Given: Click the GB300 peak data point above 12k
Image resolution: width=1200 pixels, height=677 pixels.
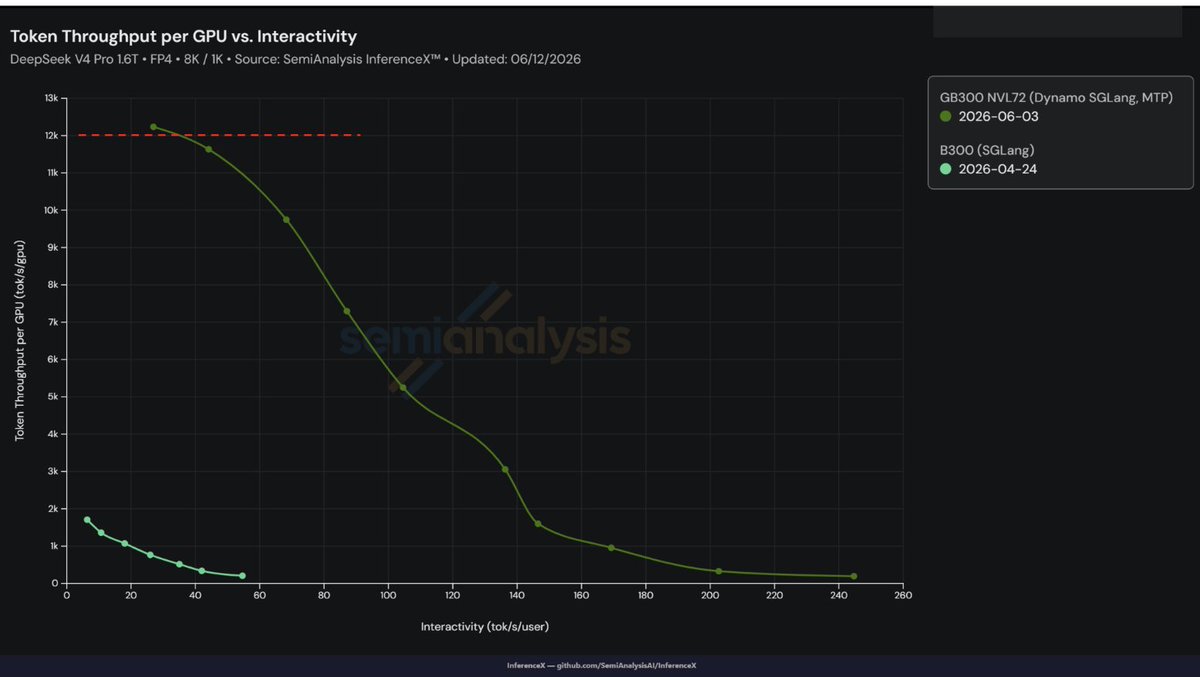Looking at the screenshot, I should click(153, 127).
